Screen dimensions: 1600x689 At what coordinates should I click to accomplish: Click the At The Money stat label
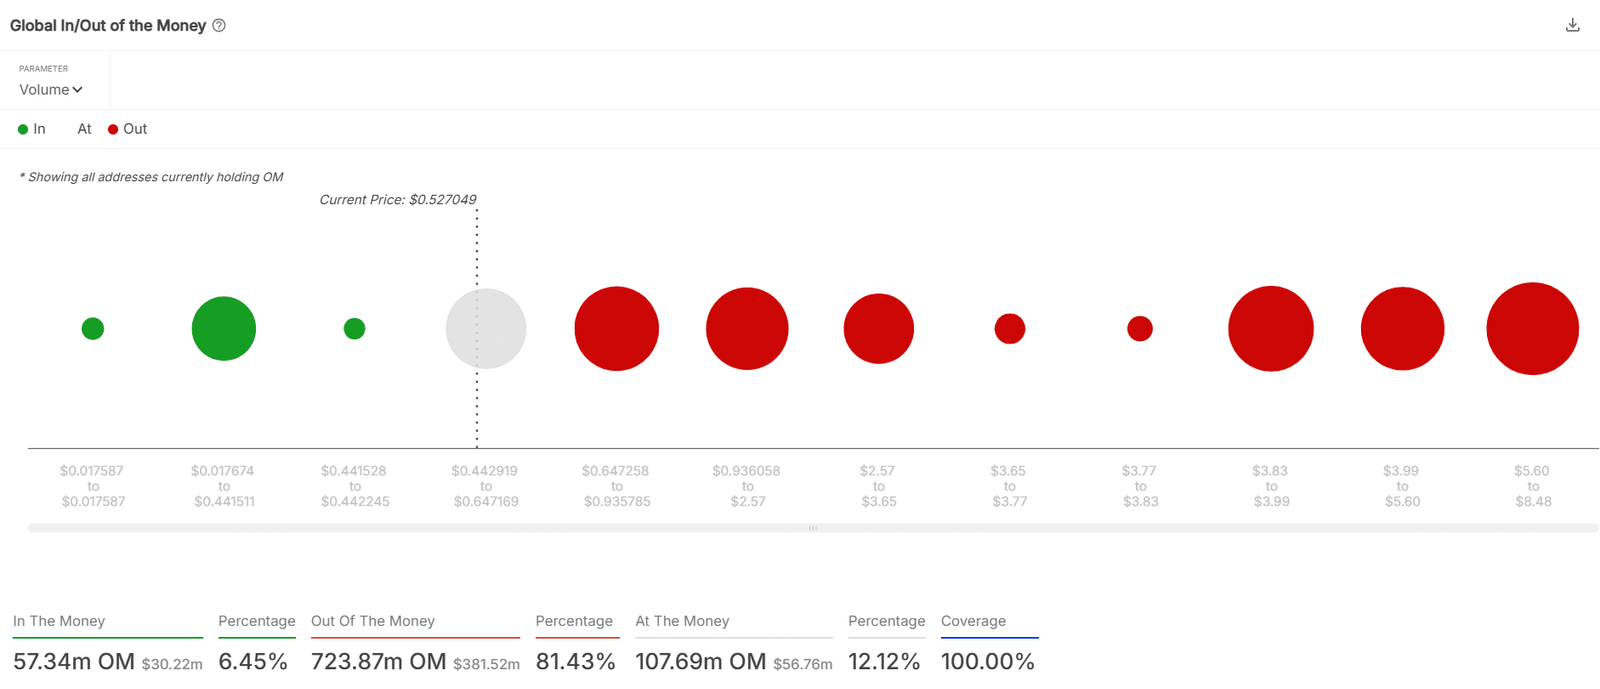click(682, 621)
